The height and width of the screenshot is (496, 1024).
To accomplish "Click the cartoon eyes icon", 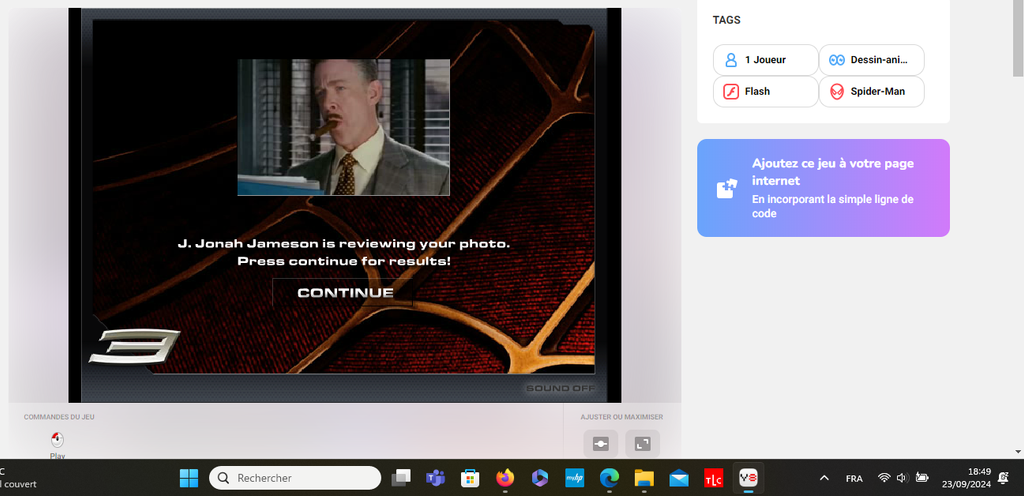I will coord(837,60).
